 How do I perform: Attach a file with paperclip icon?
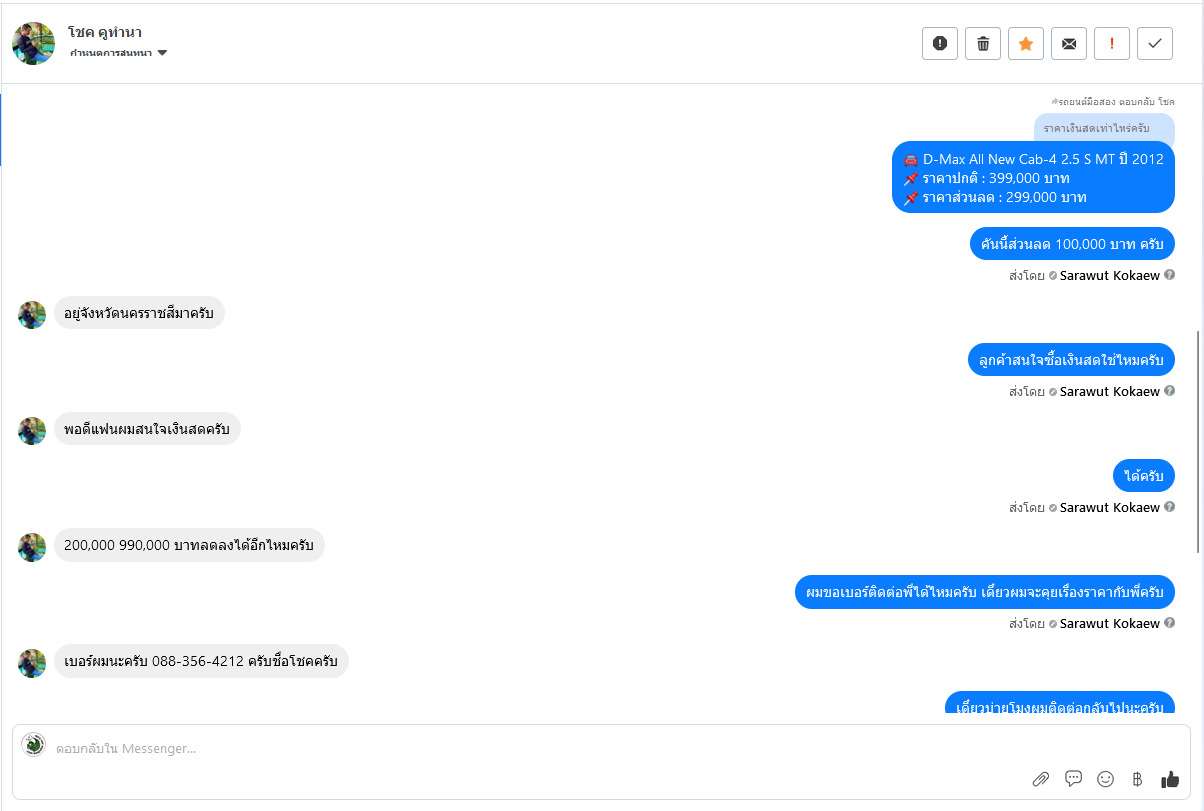coord(1041,779)
